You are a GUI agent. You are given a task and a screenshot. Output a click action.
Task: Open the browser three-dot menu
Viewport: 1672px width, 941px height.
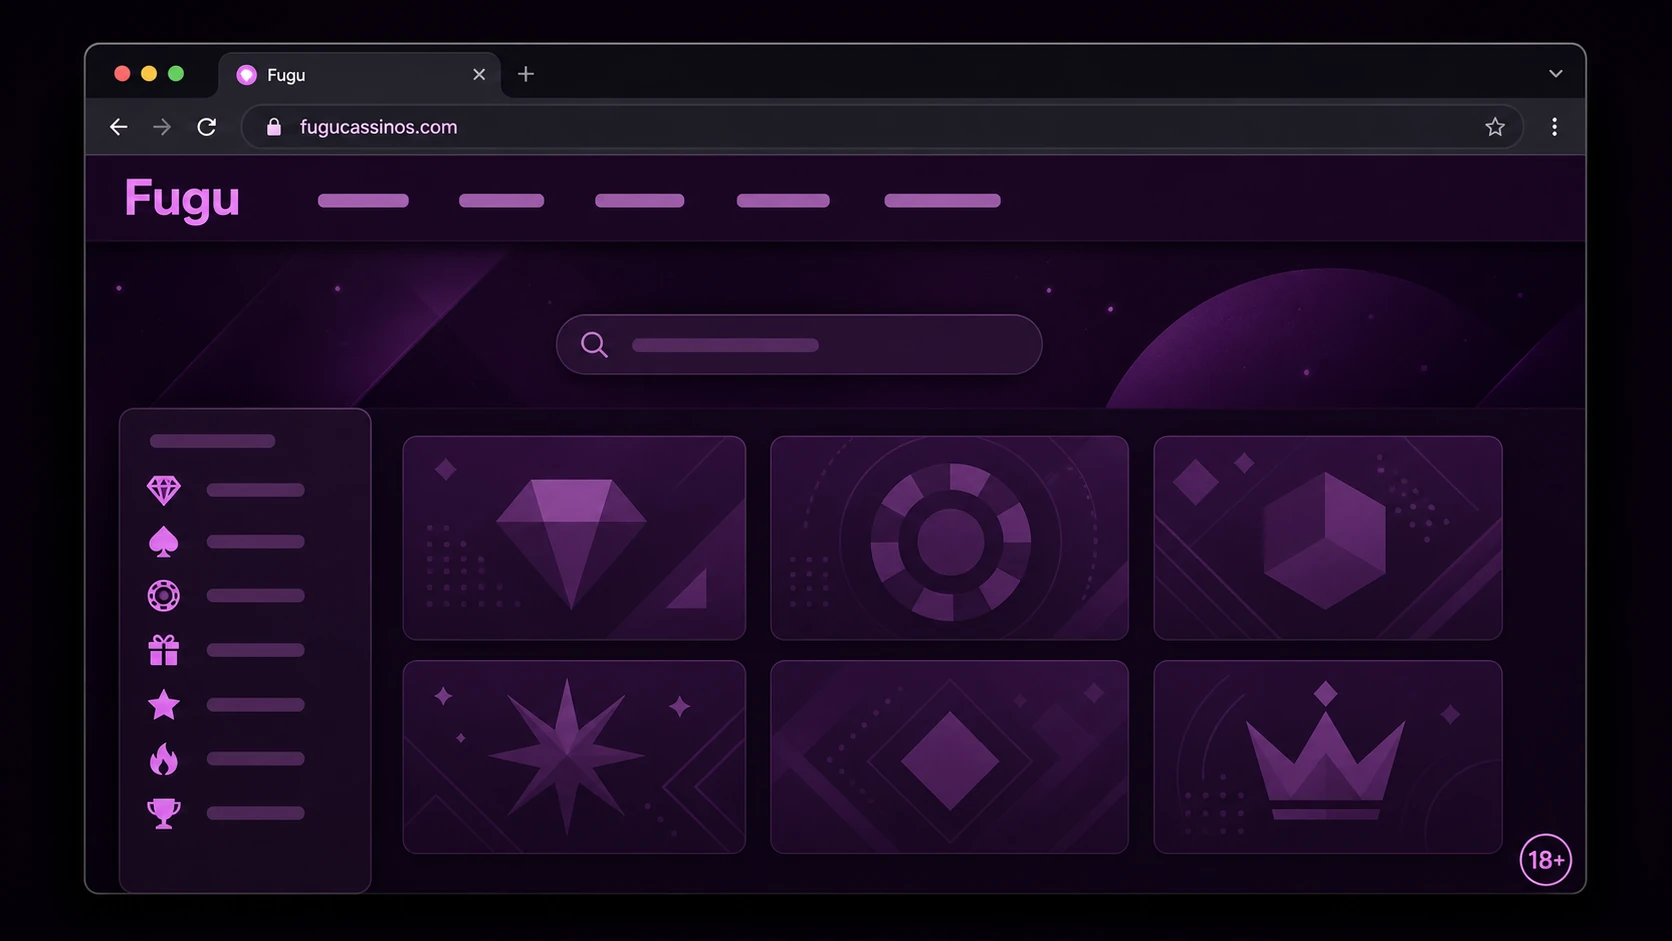click(x=1554, y=127)
